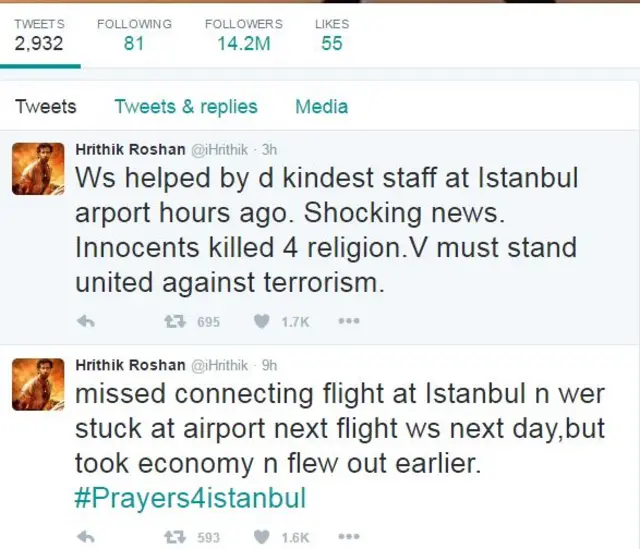
Task: Like the tweet with 1.6K likes
Action: [x=261, y=537]
